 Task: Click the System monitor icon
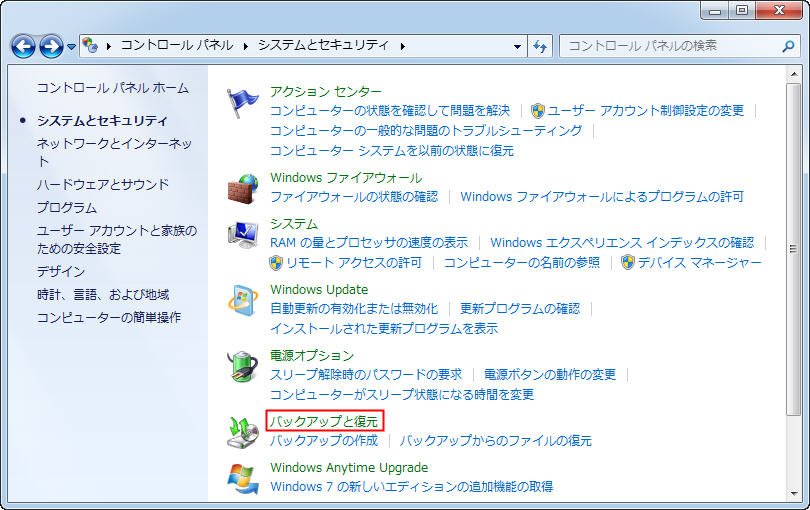coord(243,235)
